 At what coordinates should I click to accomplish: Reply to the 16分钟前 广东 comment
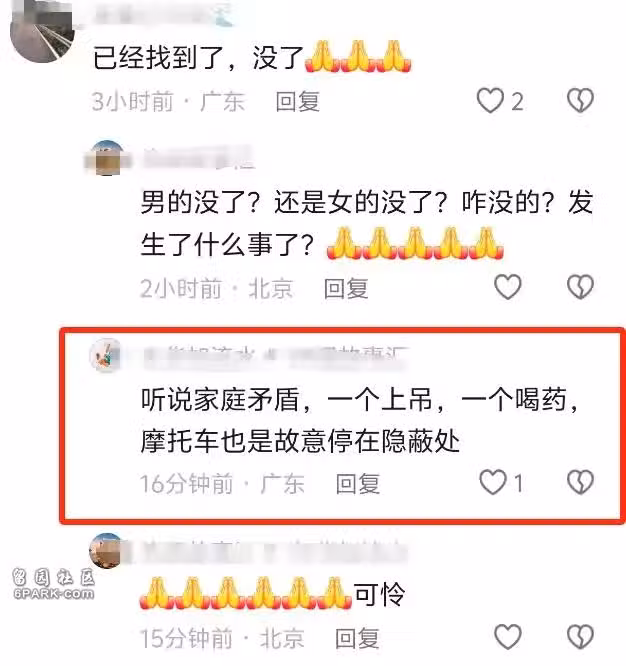coord(358,484)
